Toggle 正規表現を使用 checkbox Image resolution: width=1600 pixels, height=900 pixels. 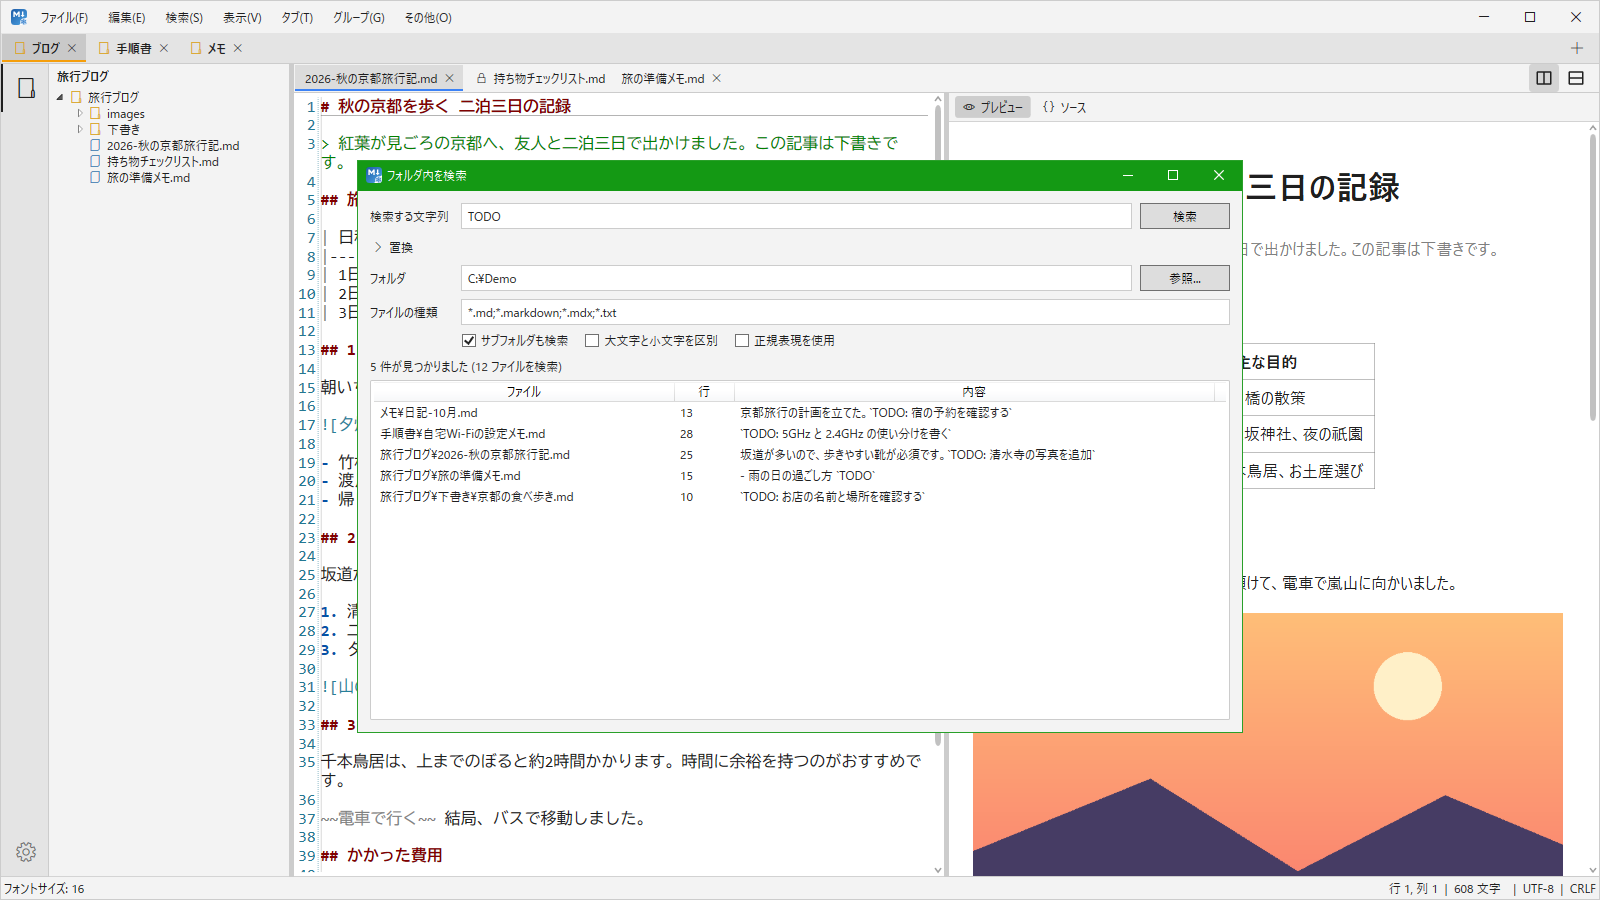(x=742, y=340)
